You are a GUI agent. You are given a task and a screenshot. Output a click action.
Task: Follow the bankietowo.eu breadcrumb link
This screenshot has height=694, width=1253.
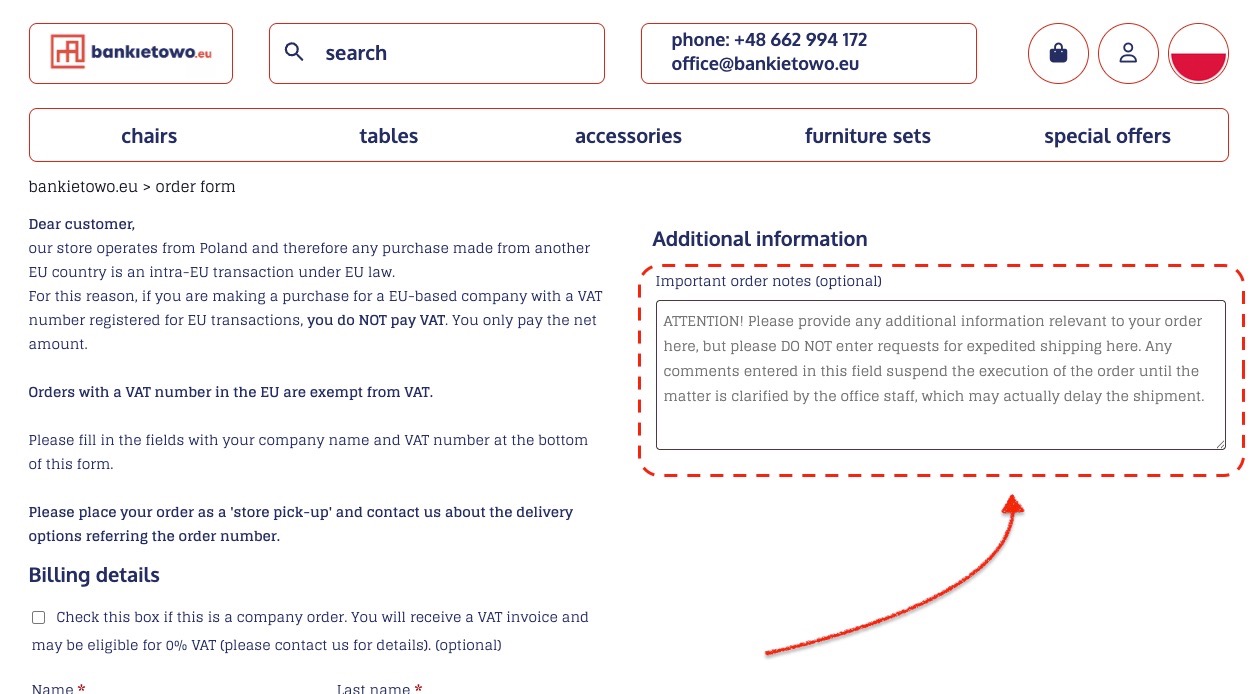(x=83, y=187)
